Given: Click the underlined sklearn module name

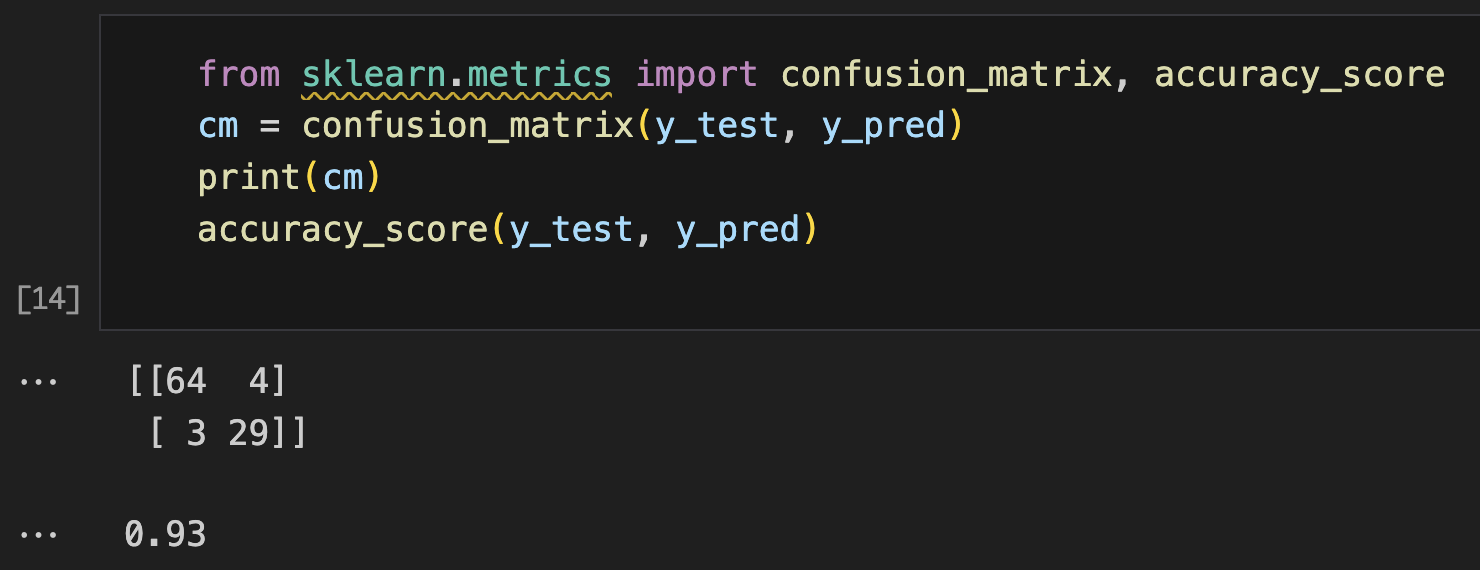Looking at the screenshot, I should coord(373,74).
